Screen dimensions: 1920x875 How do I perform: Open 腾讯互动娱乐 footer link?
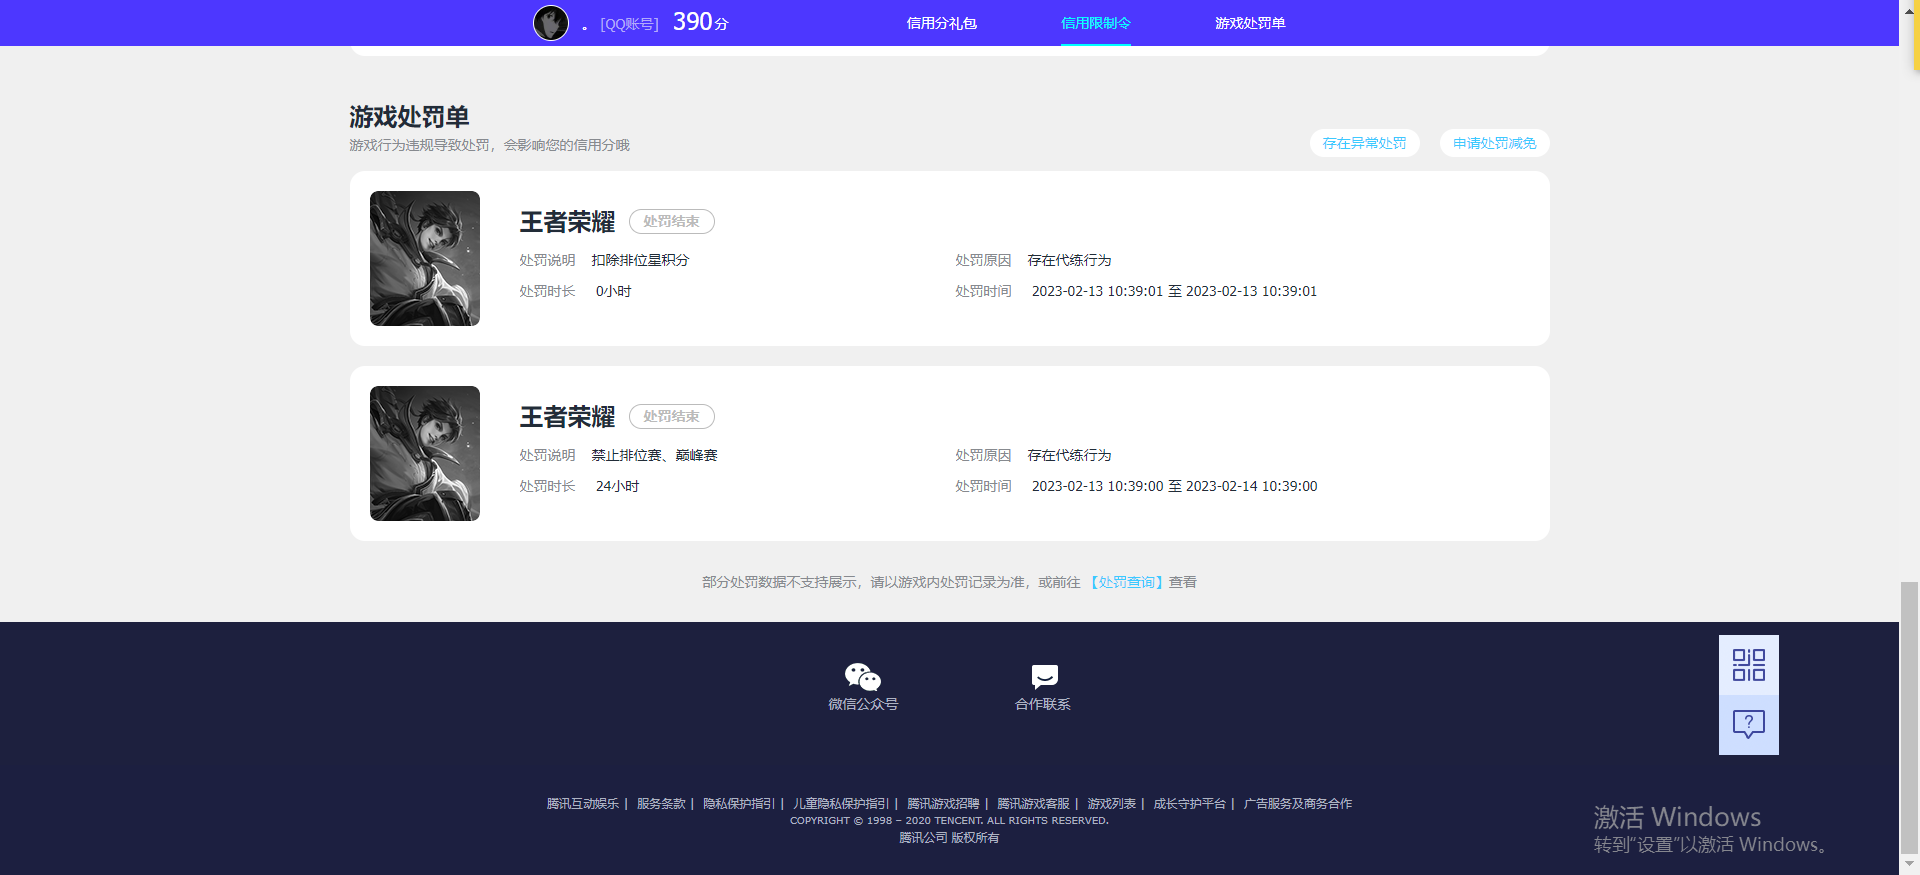pyautogui.click(x=583, y=804)
